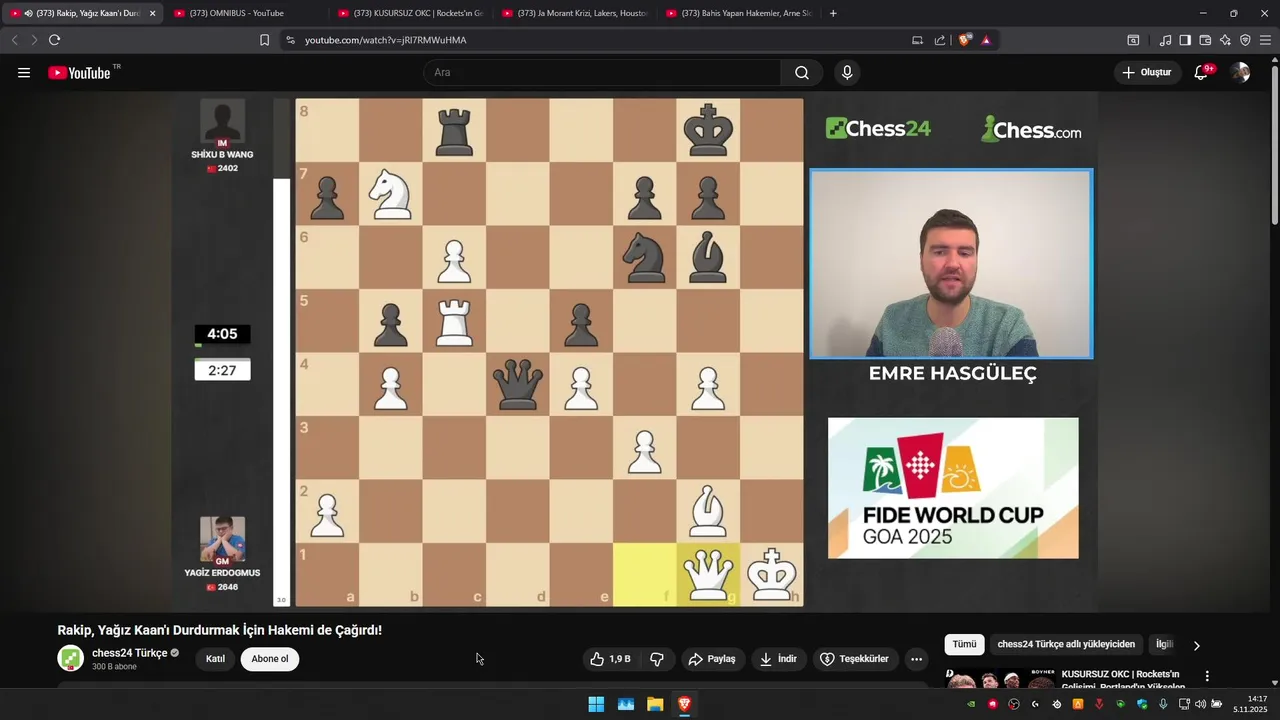Open the chess24 Türkçe channel avatar
1280x720 pixels.
pos(70,658)
